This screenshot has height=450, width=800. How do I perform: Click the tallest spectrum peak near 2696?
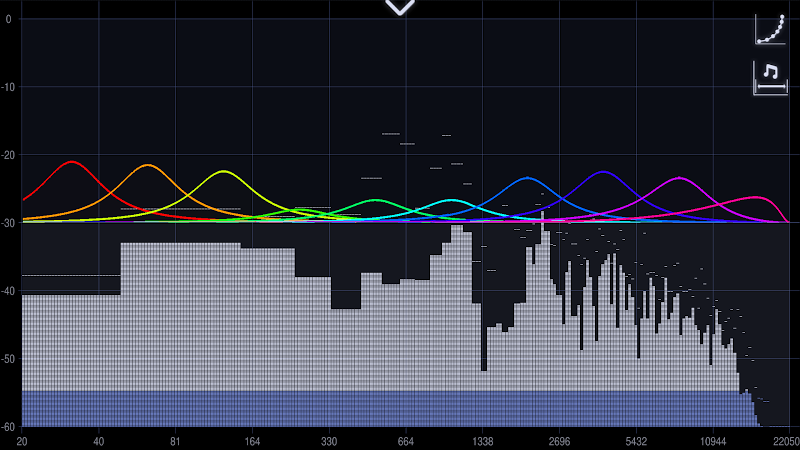coord(542,217)
